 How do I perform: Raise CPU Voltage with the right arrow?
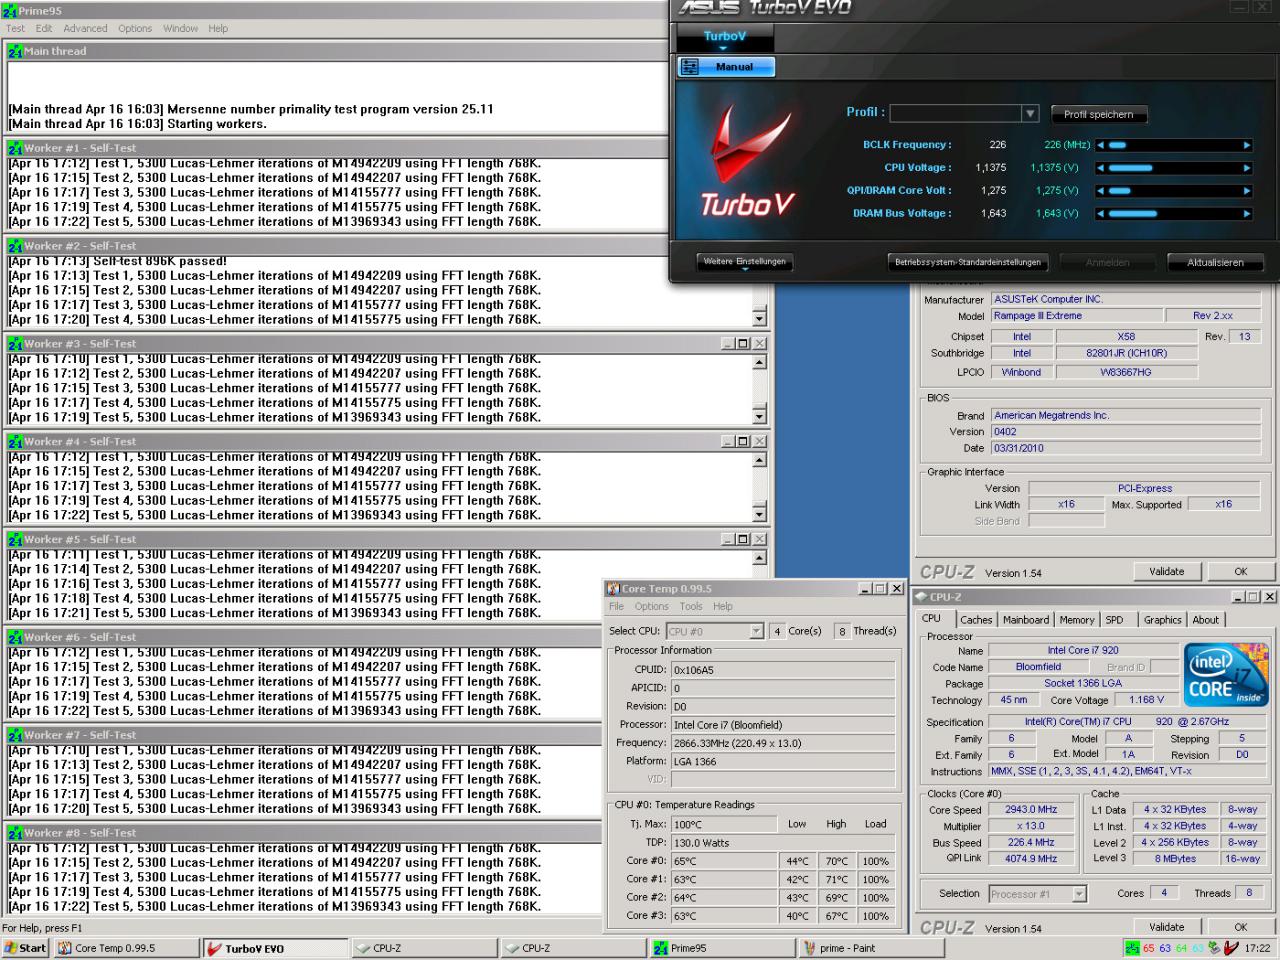tap(1247, 168)
